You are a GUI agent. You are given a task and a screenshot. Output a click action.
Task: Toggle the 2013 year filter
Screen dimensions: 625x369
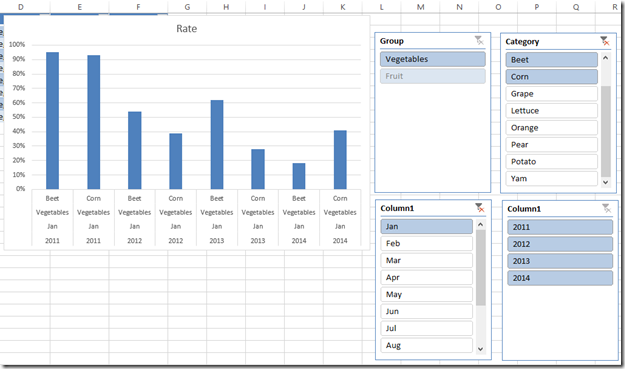click(560, 261)
